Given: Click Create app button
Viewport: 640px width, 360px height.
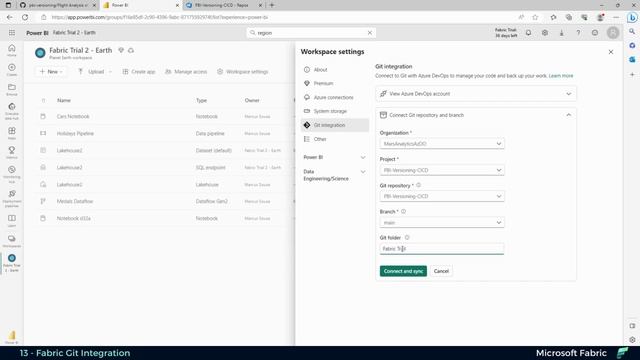Looking at the screenshot, I should [139, 71].
